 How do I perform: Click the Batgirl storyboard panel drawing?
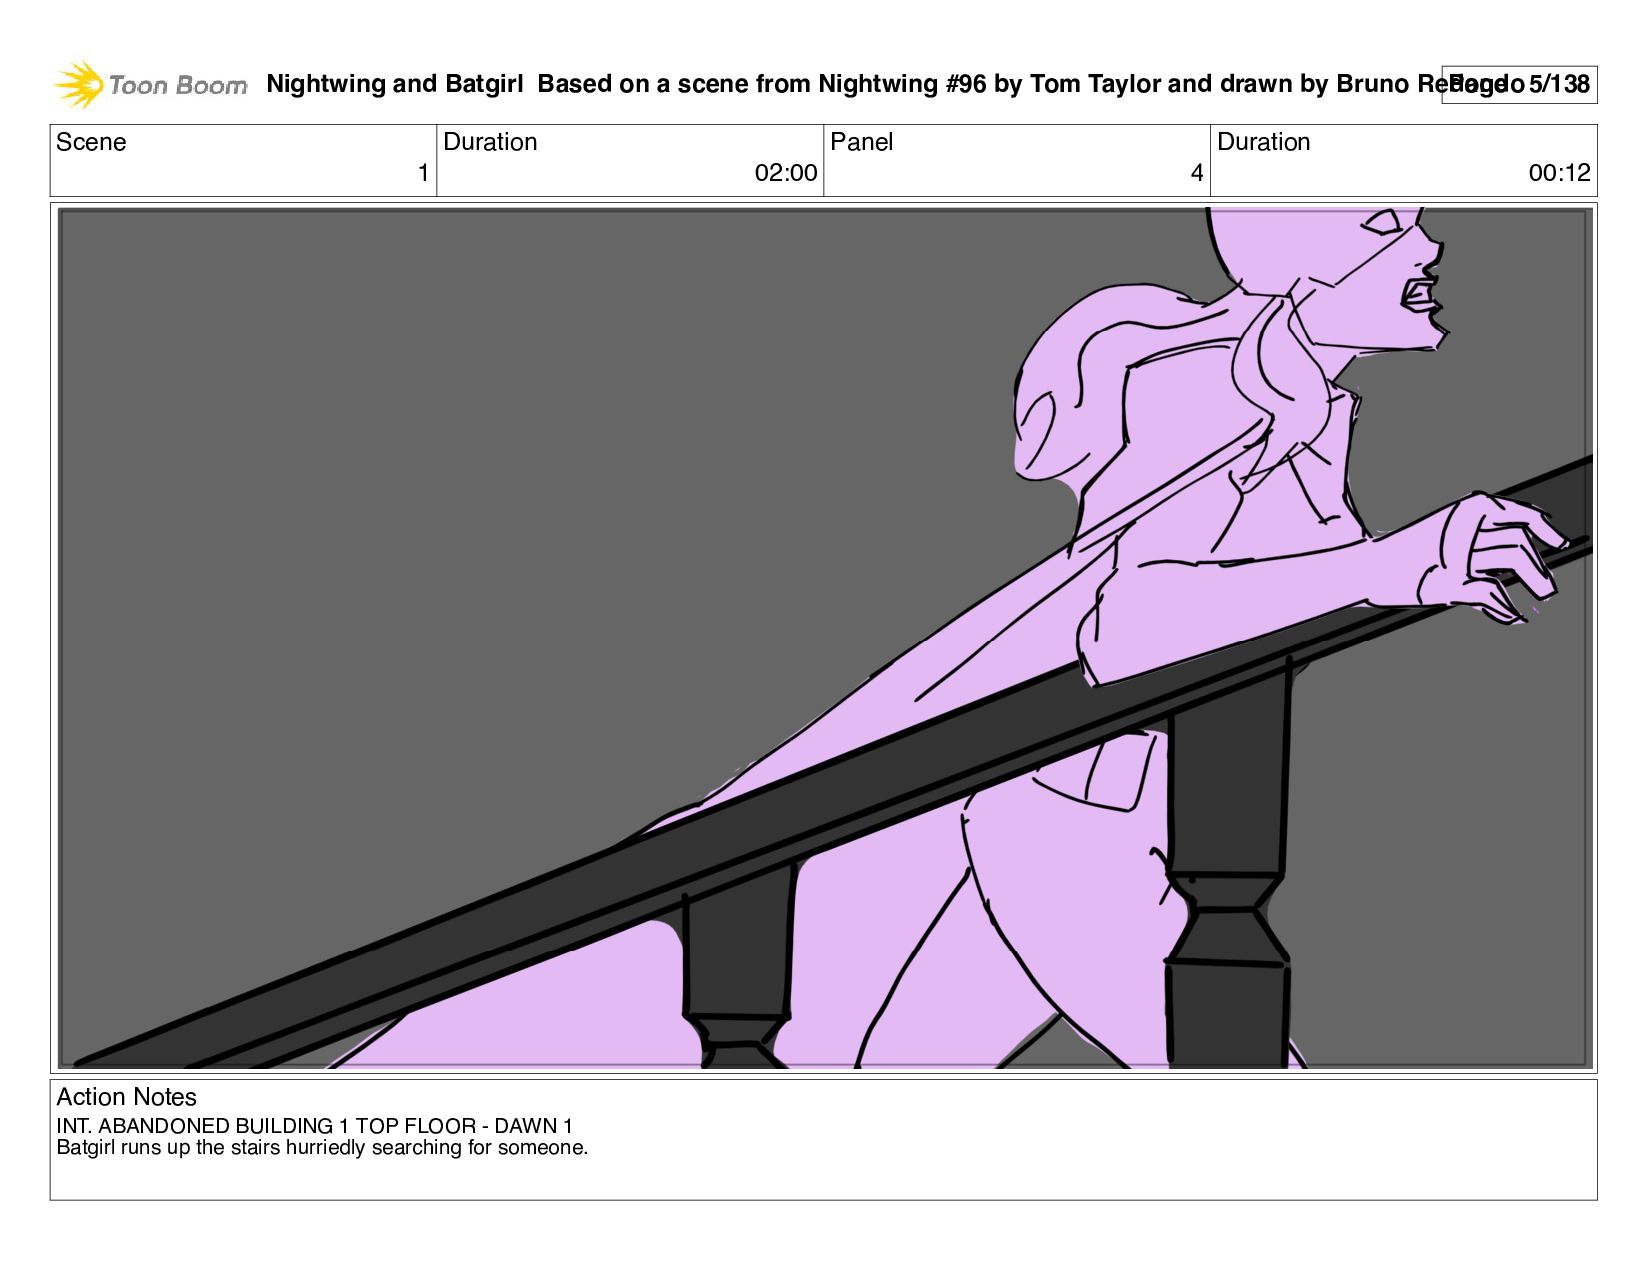pyautogui.click(x=824, y=638)
